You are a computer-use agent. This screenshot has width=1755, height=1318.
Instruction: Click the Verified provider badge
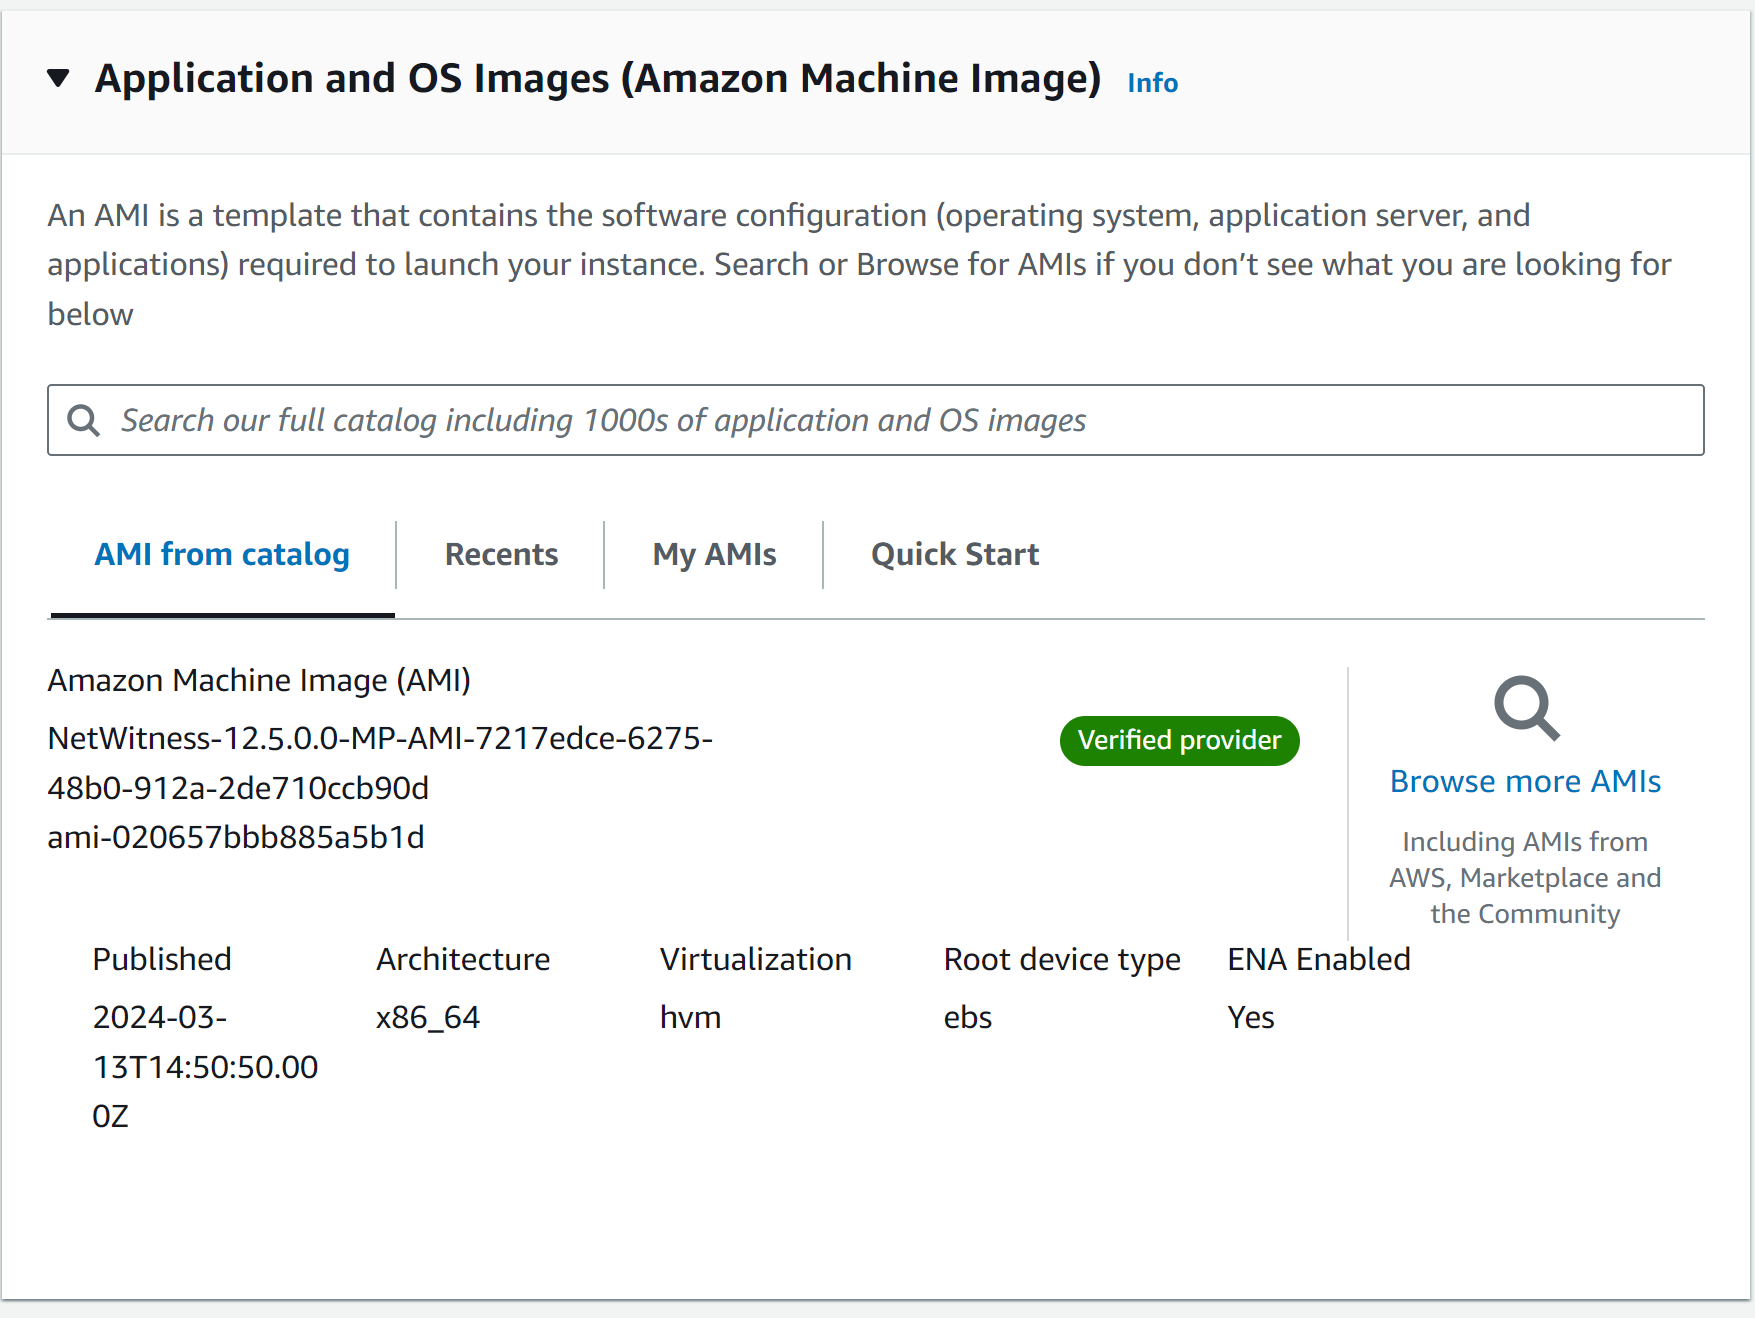tap(1179, 740)
